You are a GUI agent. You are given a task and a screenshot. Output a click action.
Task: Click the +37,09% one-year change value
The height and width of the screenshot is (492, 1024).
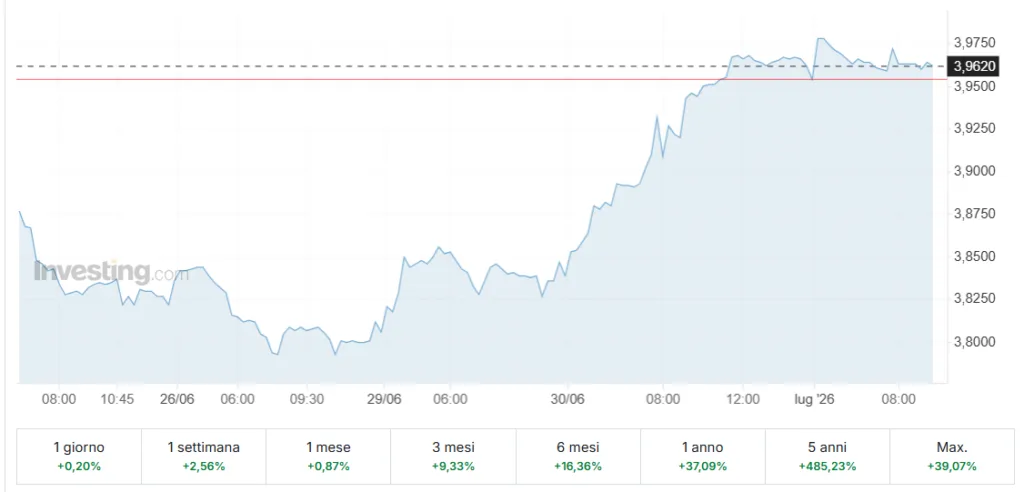703,467
